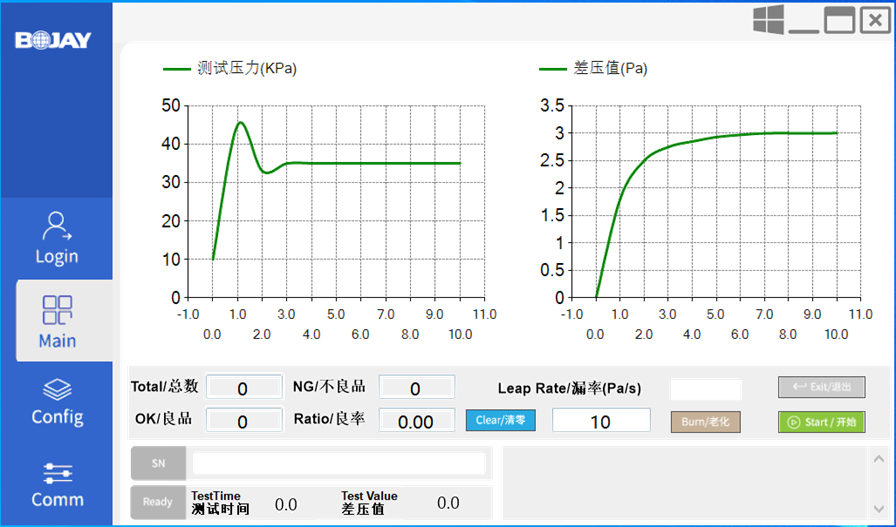Click the Ready status indicator
Image resolution: width=896 pixels, height=527 pixels.
click(x=157, y=502)
